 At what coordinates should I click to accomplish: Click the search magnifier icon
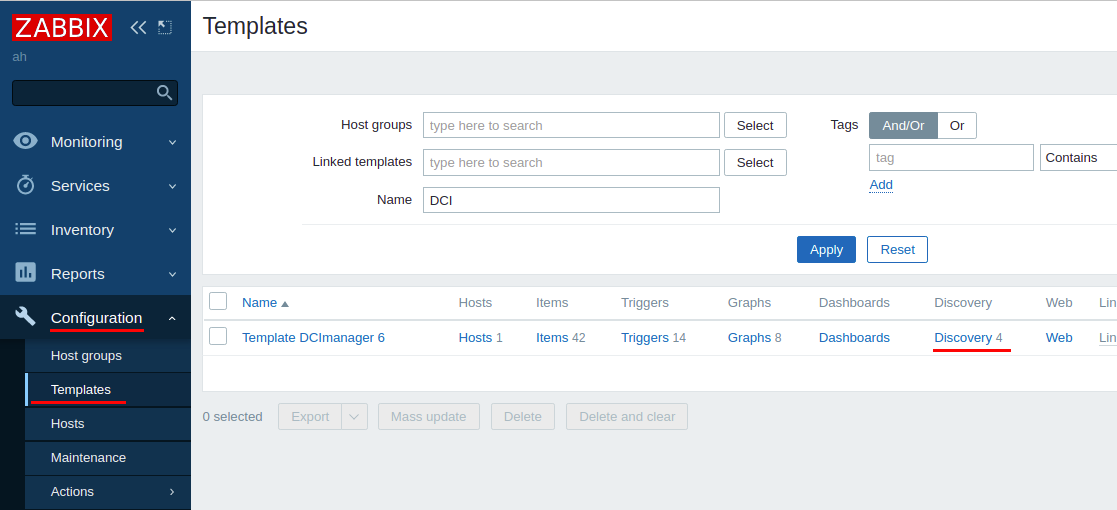tap(165, 93)
